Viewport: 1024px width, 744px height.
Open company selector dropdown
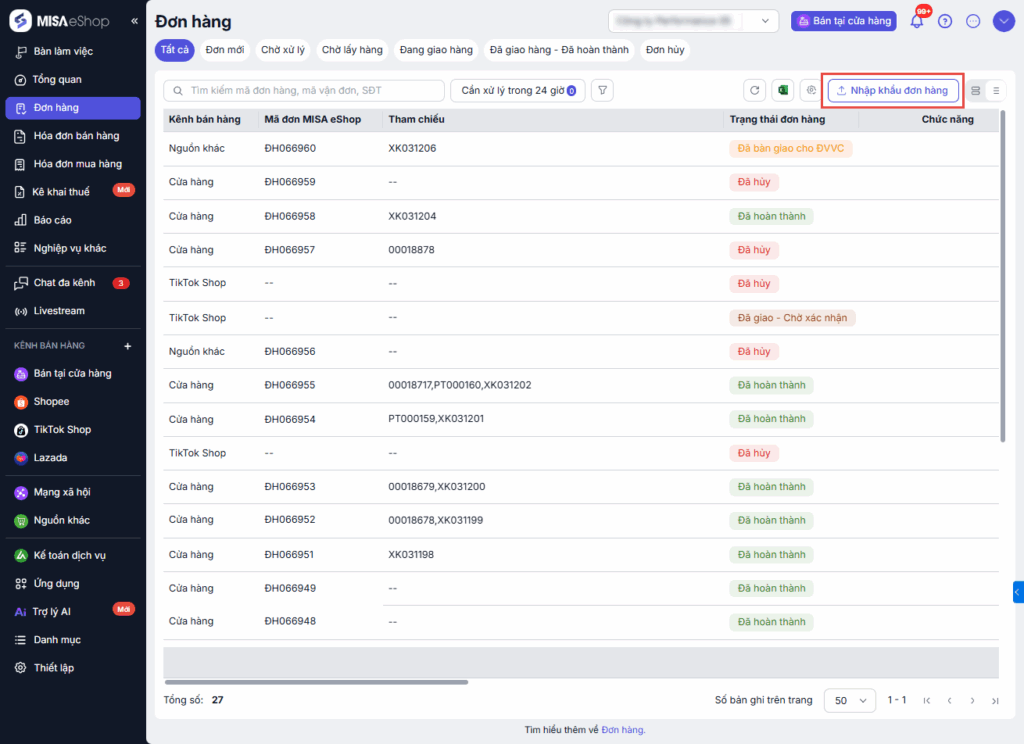point(693,21)
